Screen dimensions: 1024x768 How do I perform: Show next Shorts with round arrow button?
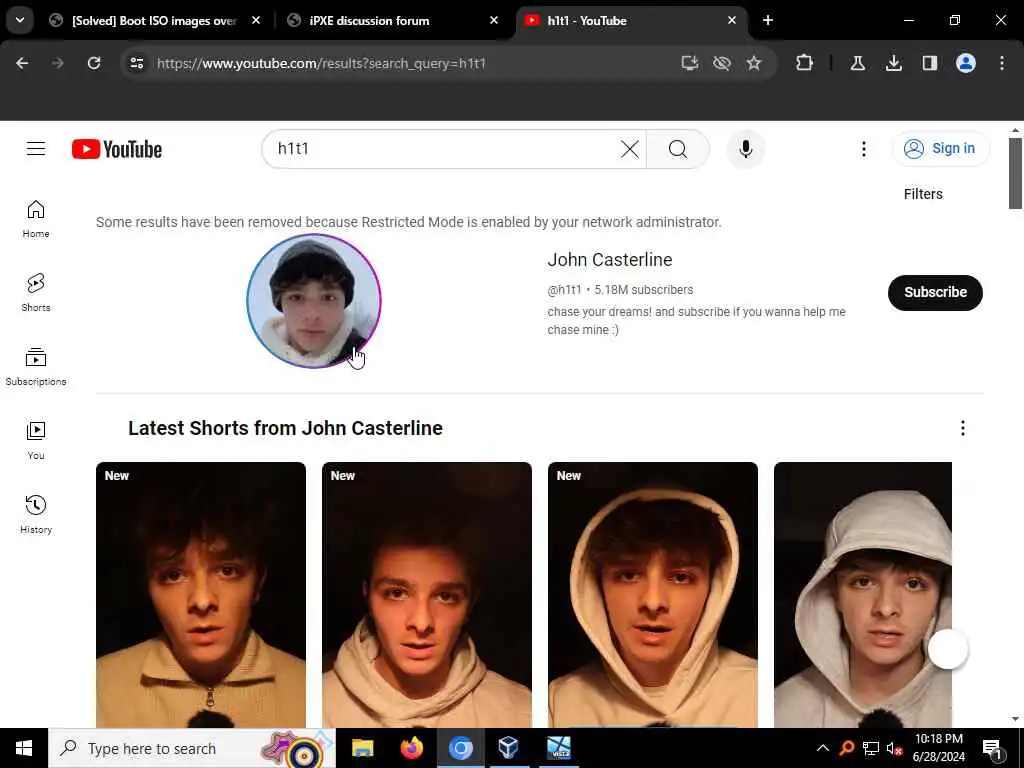(x=948, y=649)
